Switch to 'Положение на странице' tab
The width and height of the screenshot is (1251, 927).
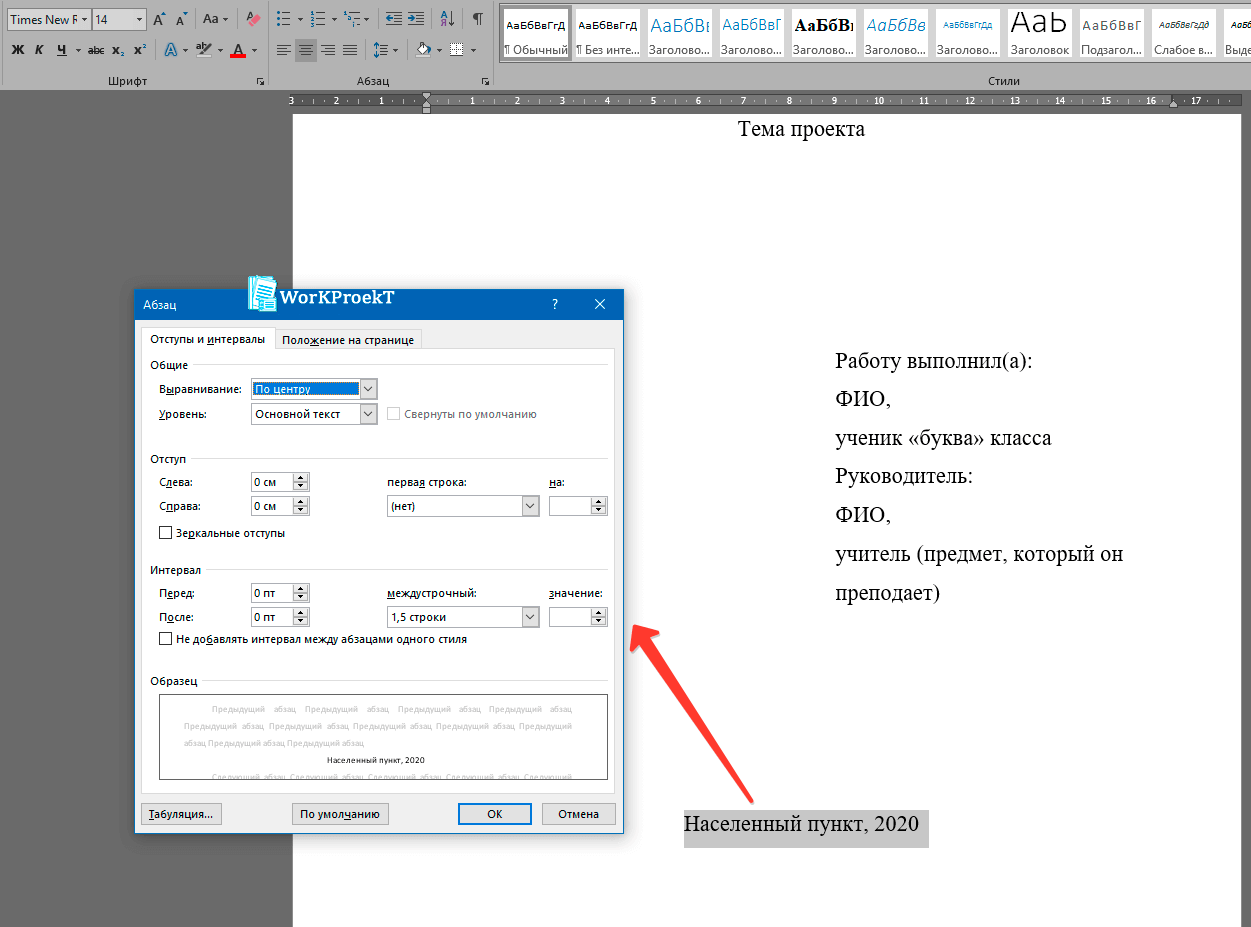coord(347,340)
